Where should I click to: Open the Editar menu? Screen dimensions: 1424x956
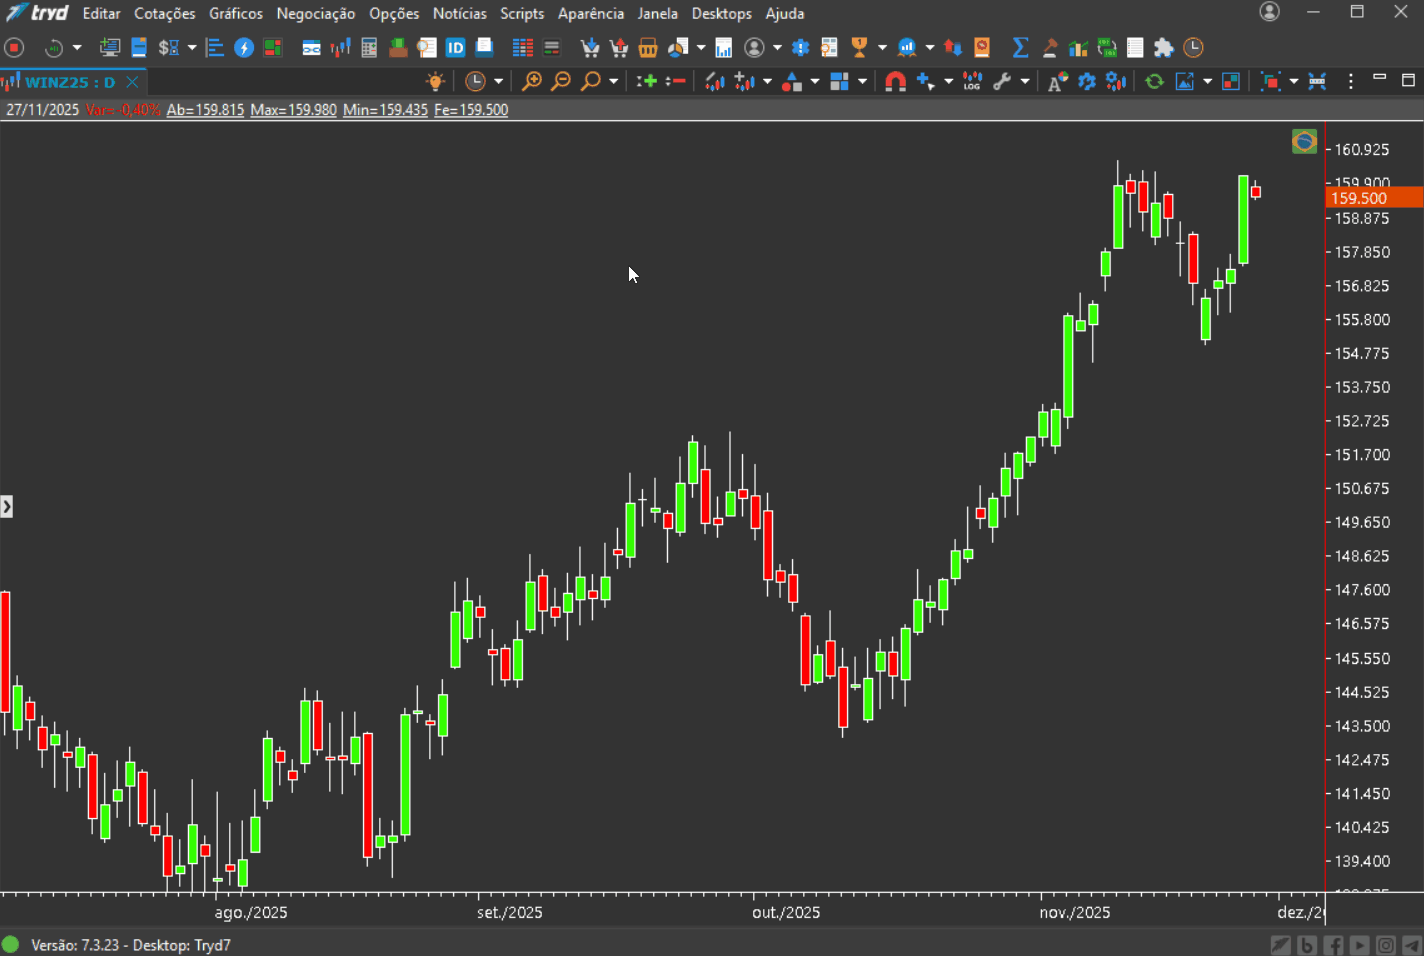click(101, 13)
